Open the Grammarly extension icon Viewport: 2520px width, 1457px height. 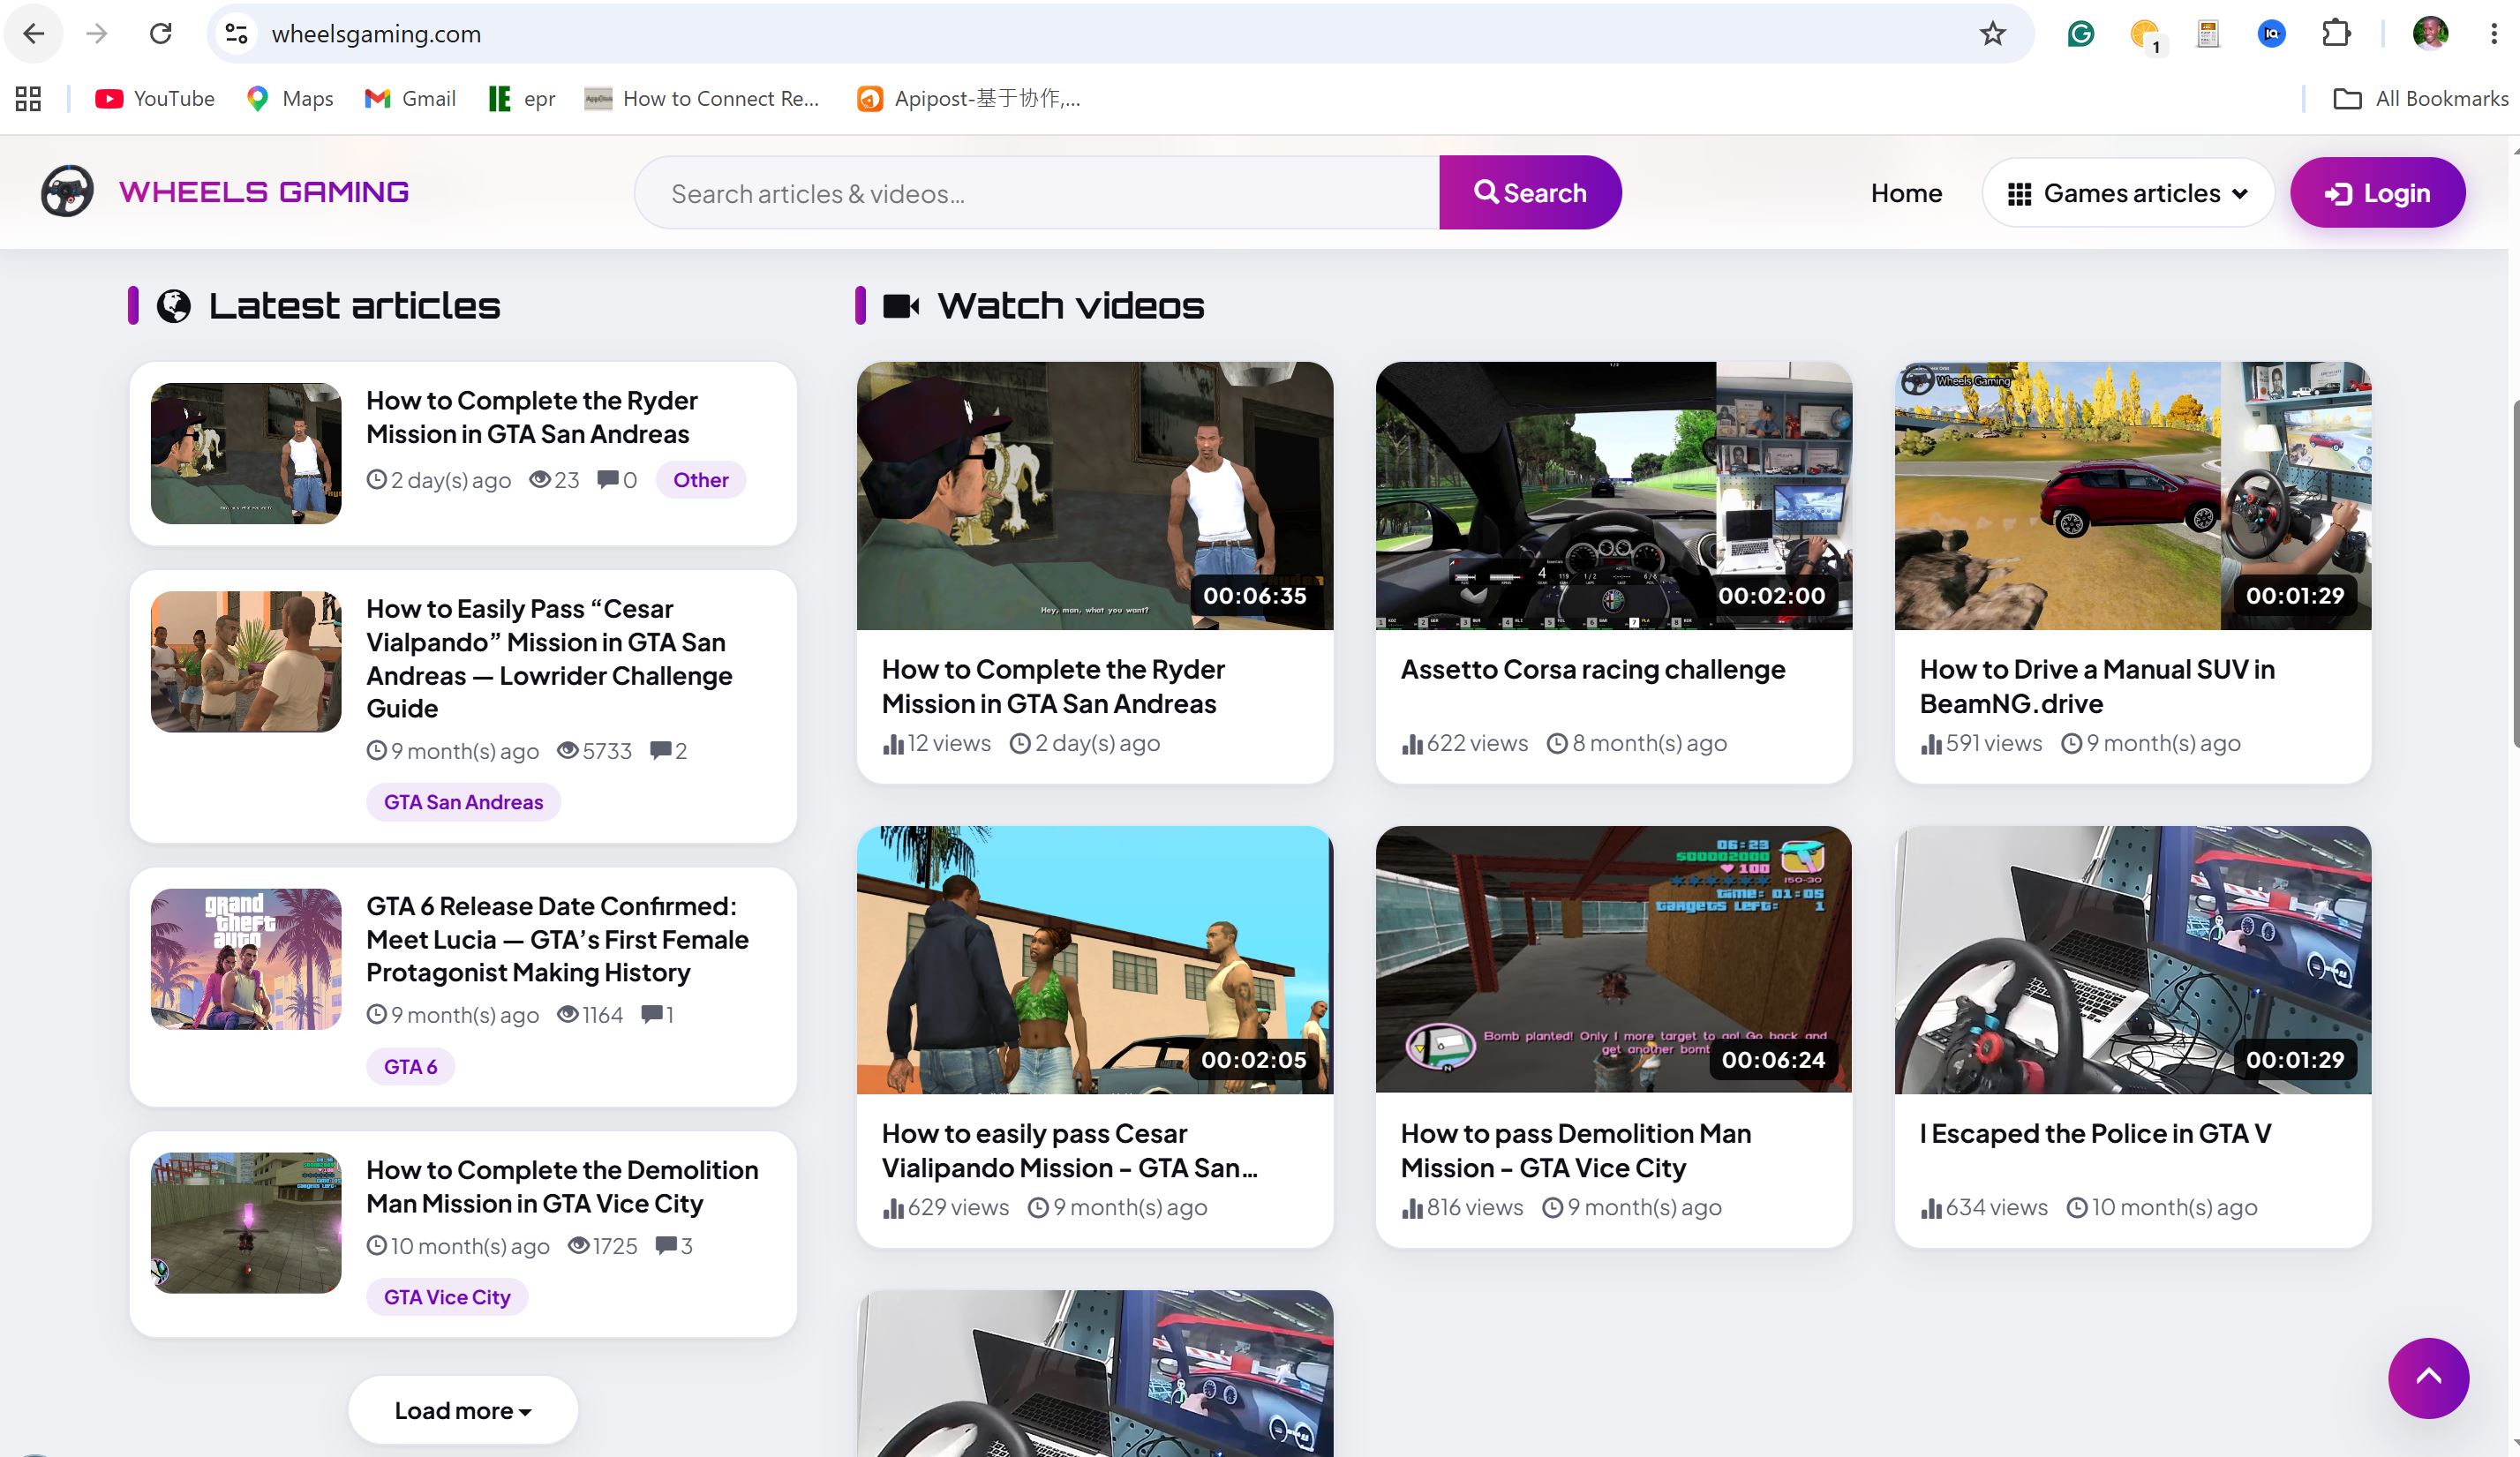(2080, 34)
